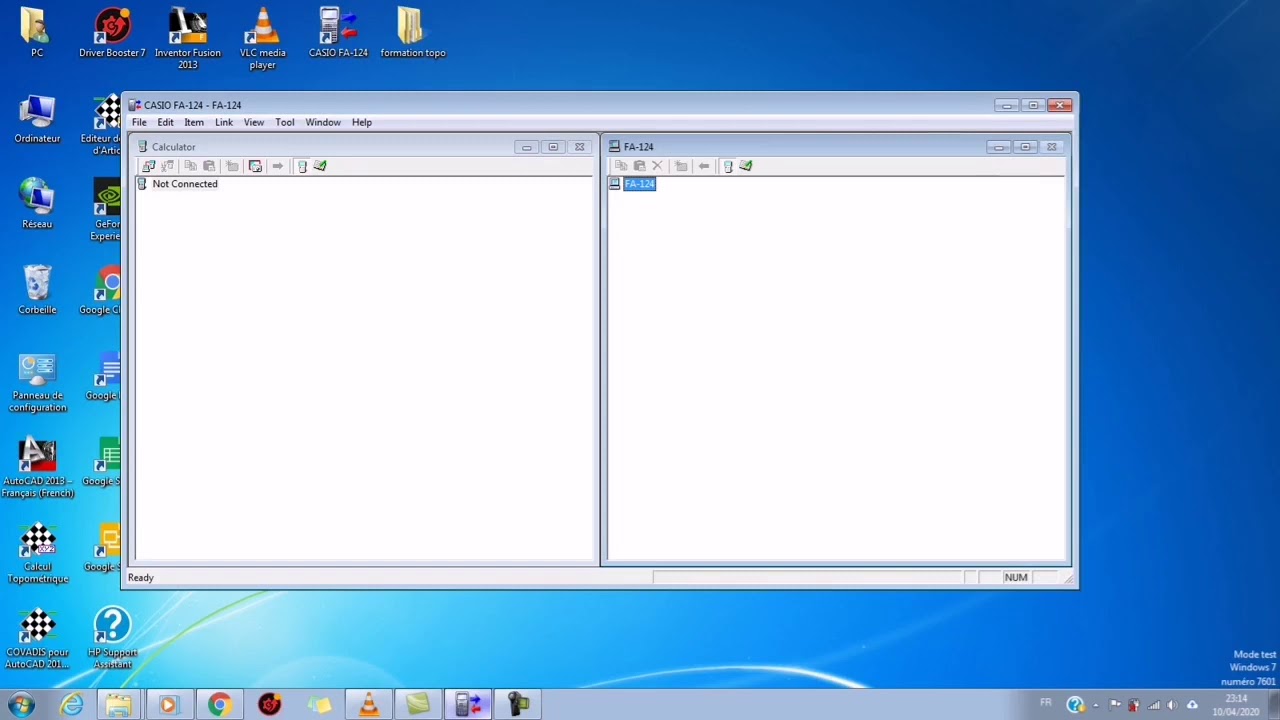This screenshot has width=1280, height=720.
Task: Select the Corbeille recycle bin icon
Action: (x=37, y=290)
